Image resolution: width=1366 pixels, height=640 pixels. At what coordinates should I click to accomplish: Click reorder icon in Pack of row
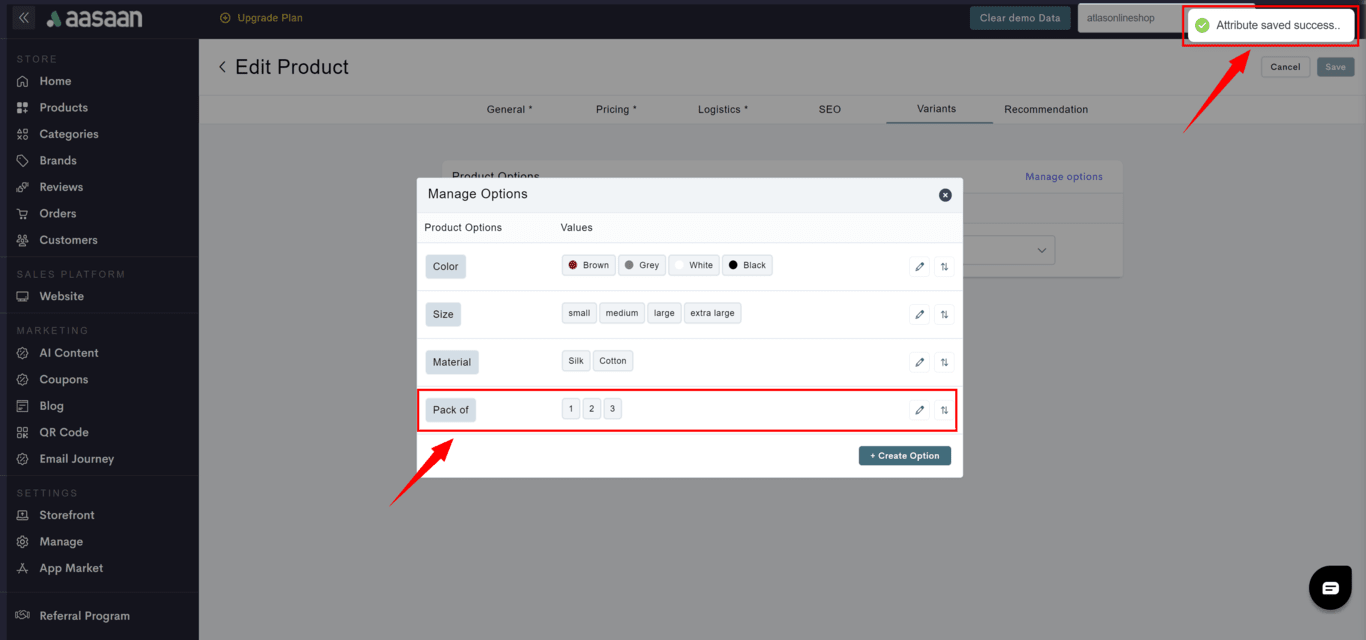[x=944, y=410]
